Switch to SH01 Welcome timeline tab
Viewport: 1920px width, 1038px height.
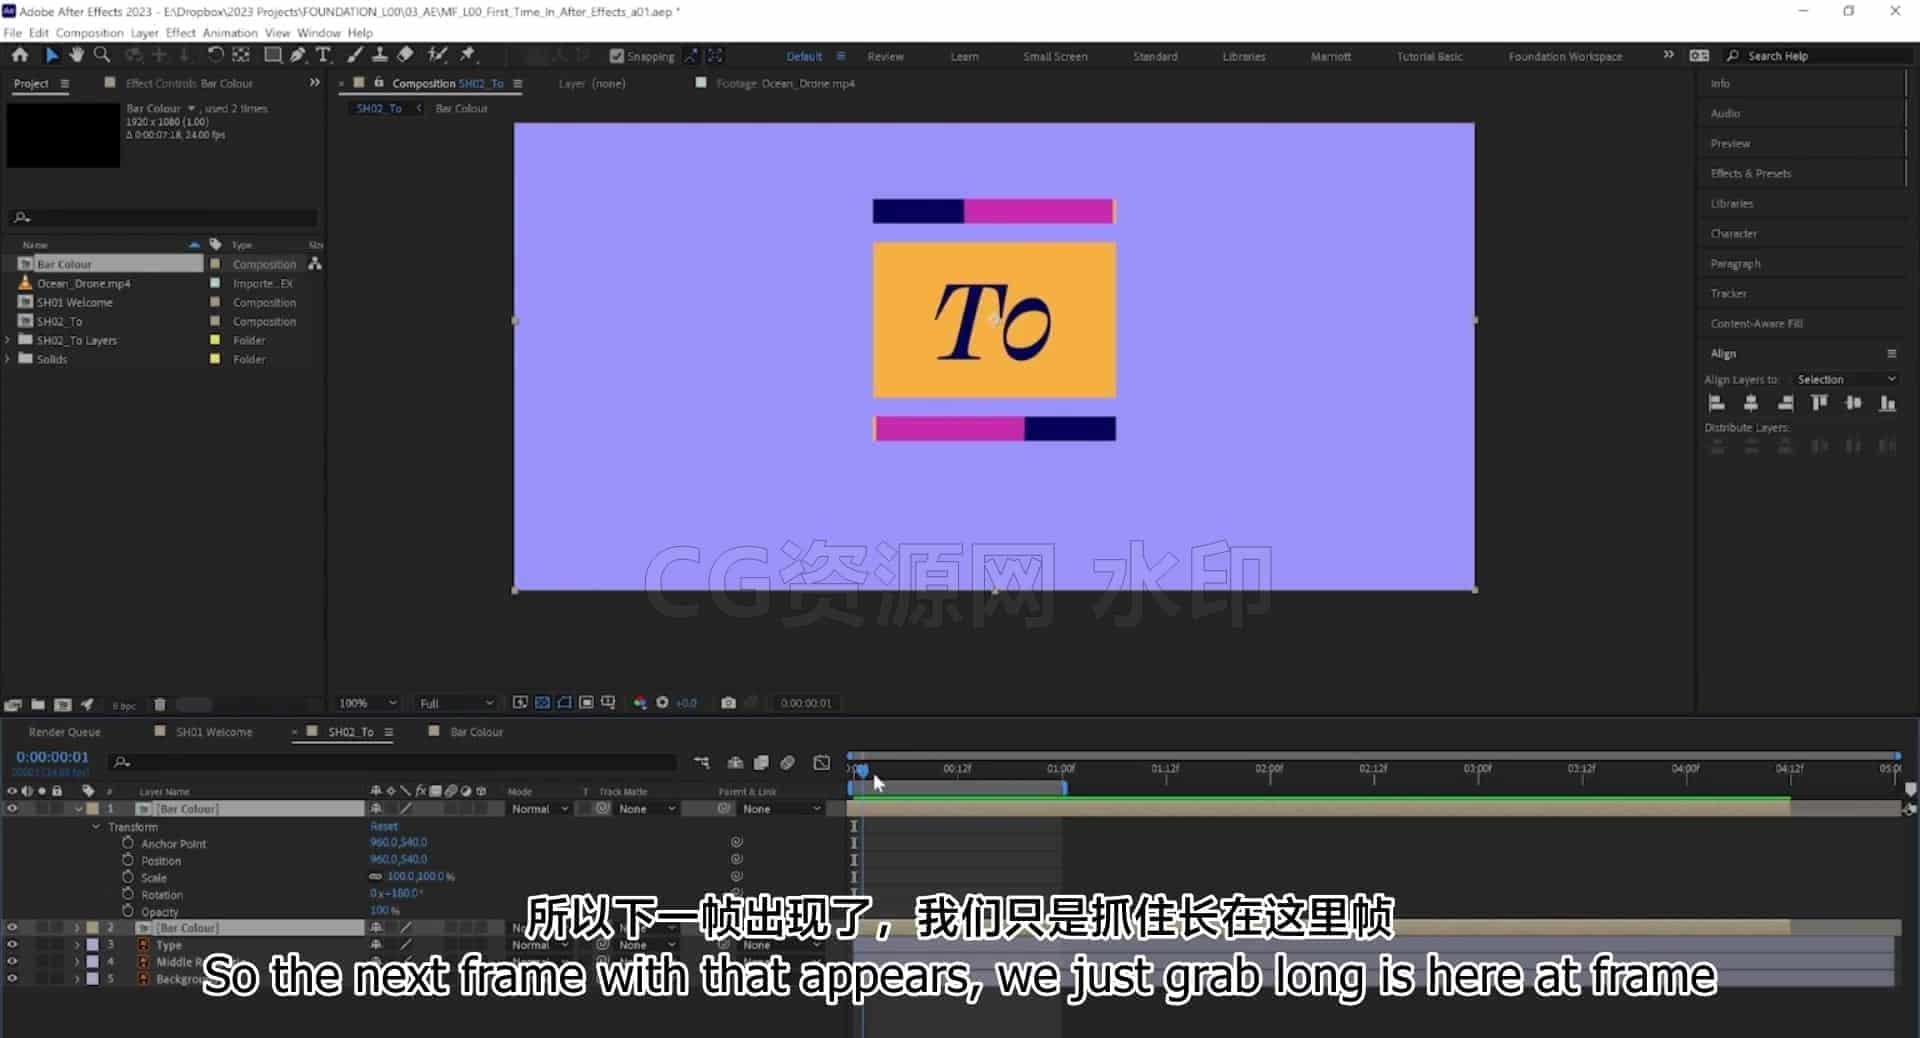(x=214, y=732)
